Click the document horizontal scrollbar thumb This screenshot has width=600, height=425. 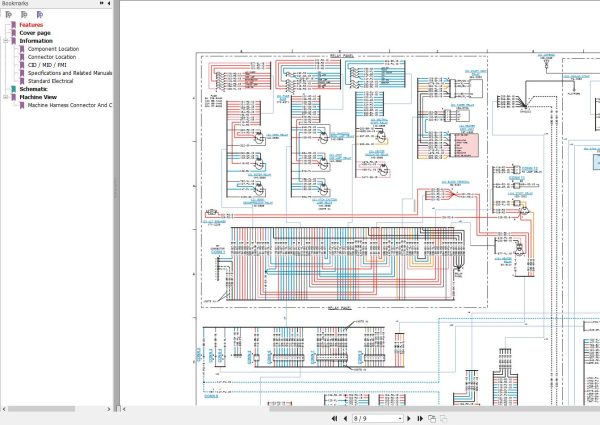pyautogui.click(x=434, y=409)
